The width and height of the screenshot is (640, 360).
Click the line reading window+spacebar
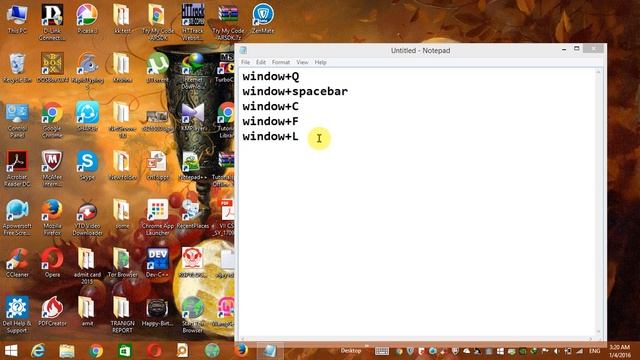pos(295,91)
